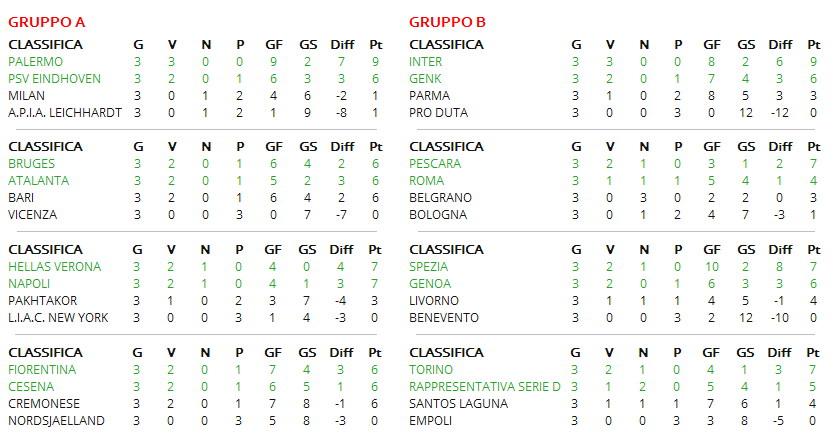Image resolution: width=840 pixels, height=440 pixels.
Task: Open the CESENA team entry
Action: pyautogui.click(x=31, y=386)
